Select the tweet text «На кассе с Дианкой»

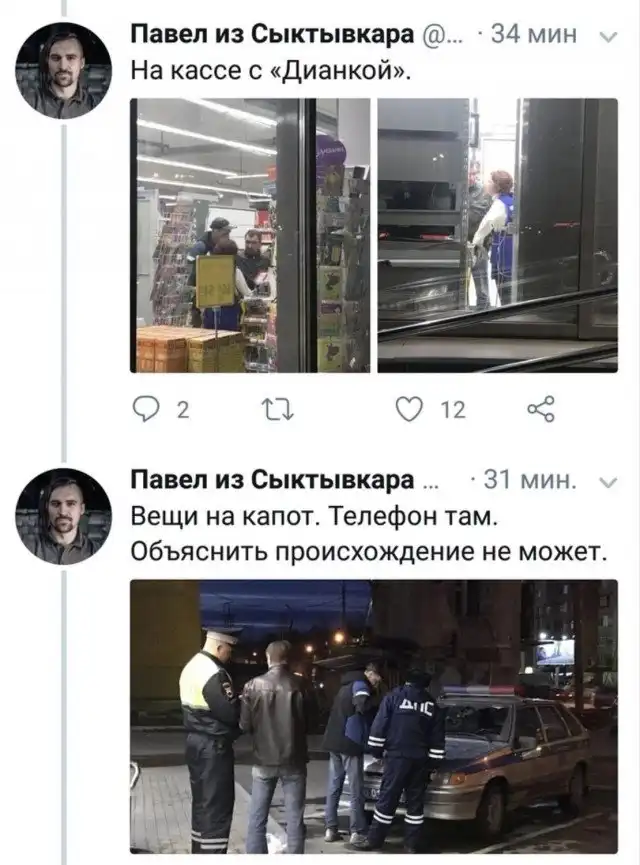click(271, 71)
